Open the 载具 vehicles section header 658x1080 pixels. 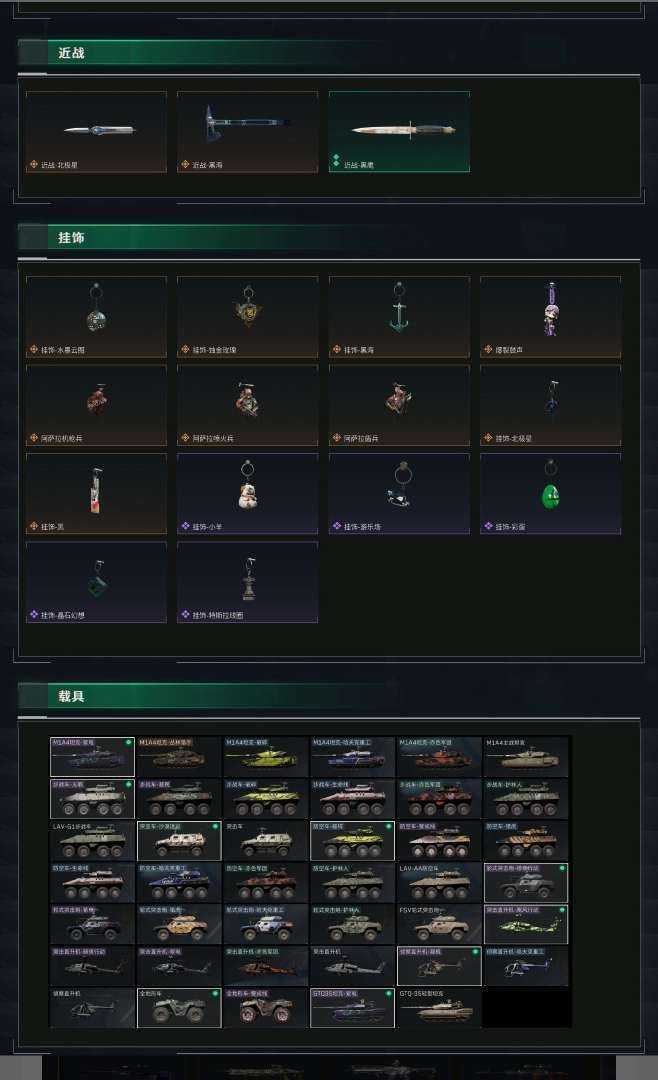(x=72, y=696)
